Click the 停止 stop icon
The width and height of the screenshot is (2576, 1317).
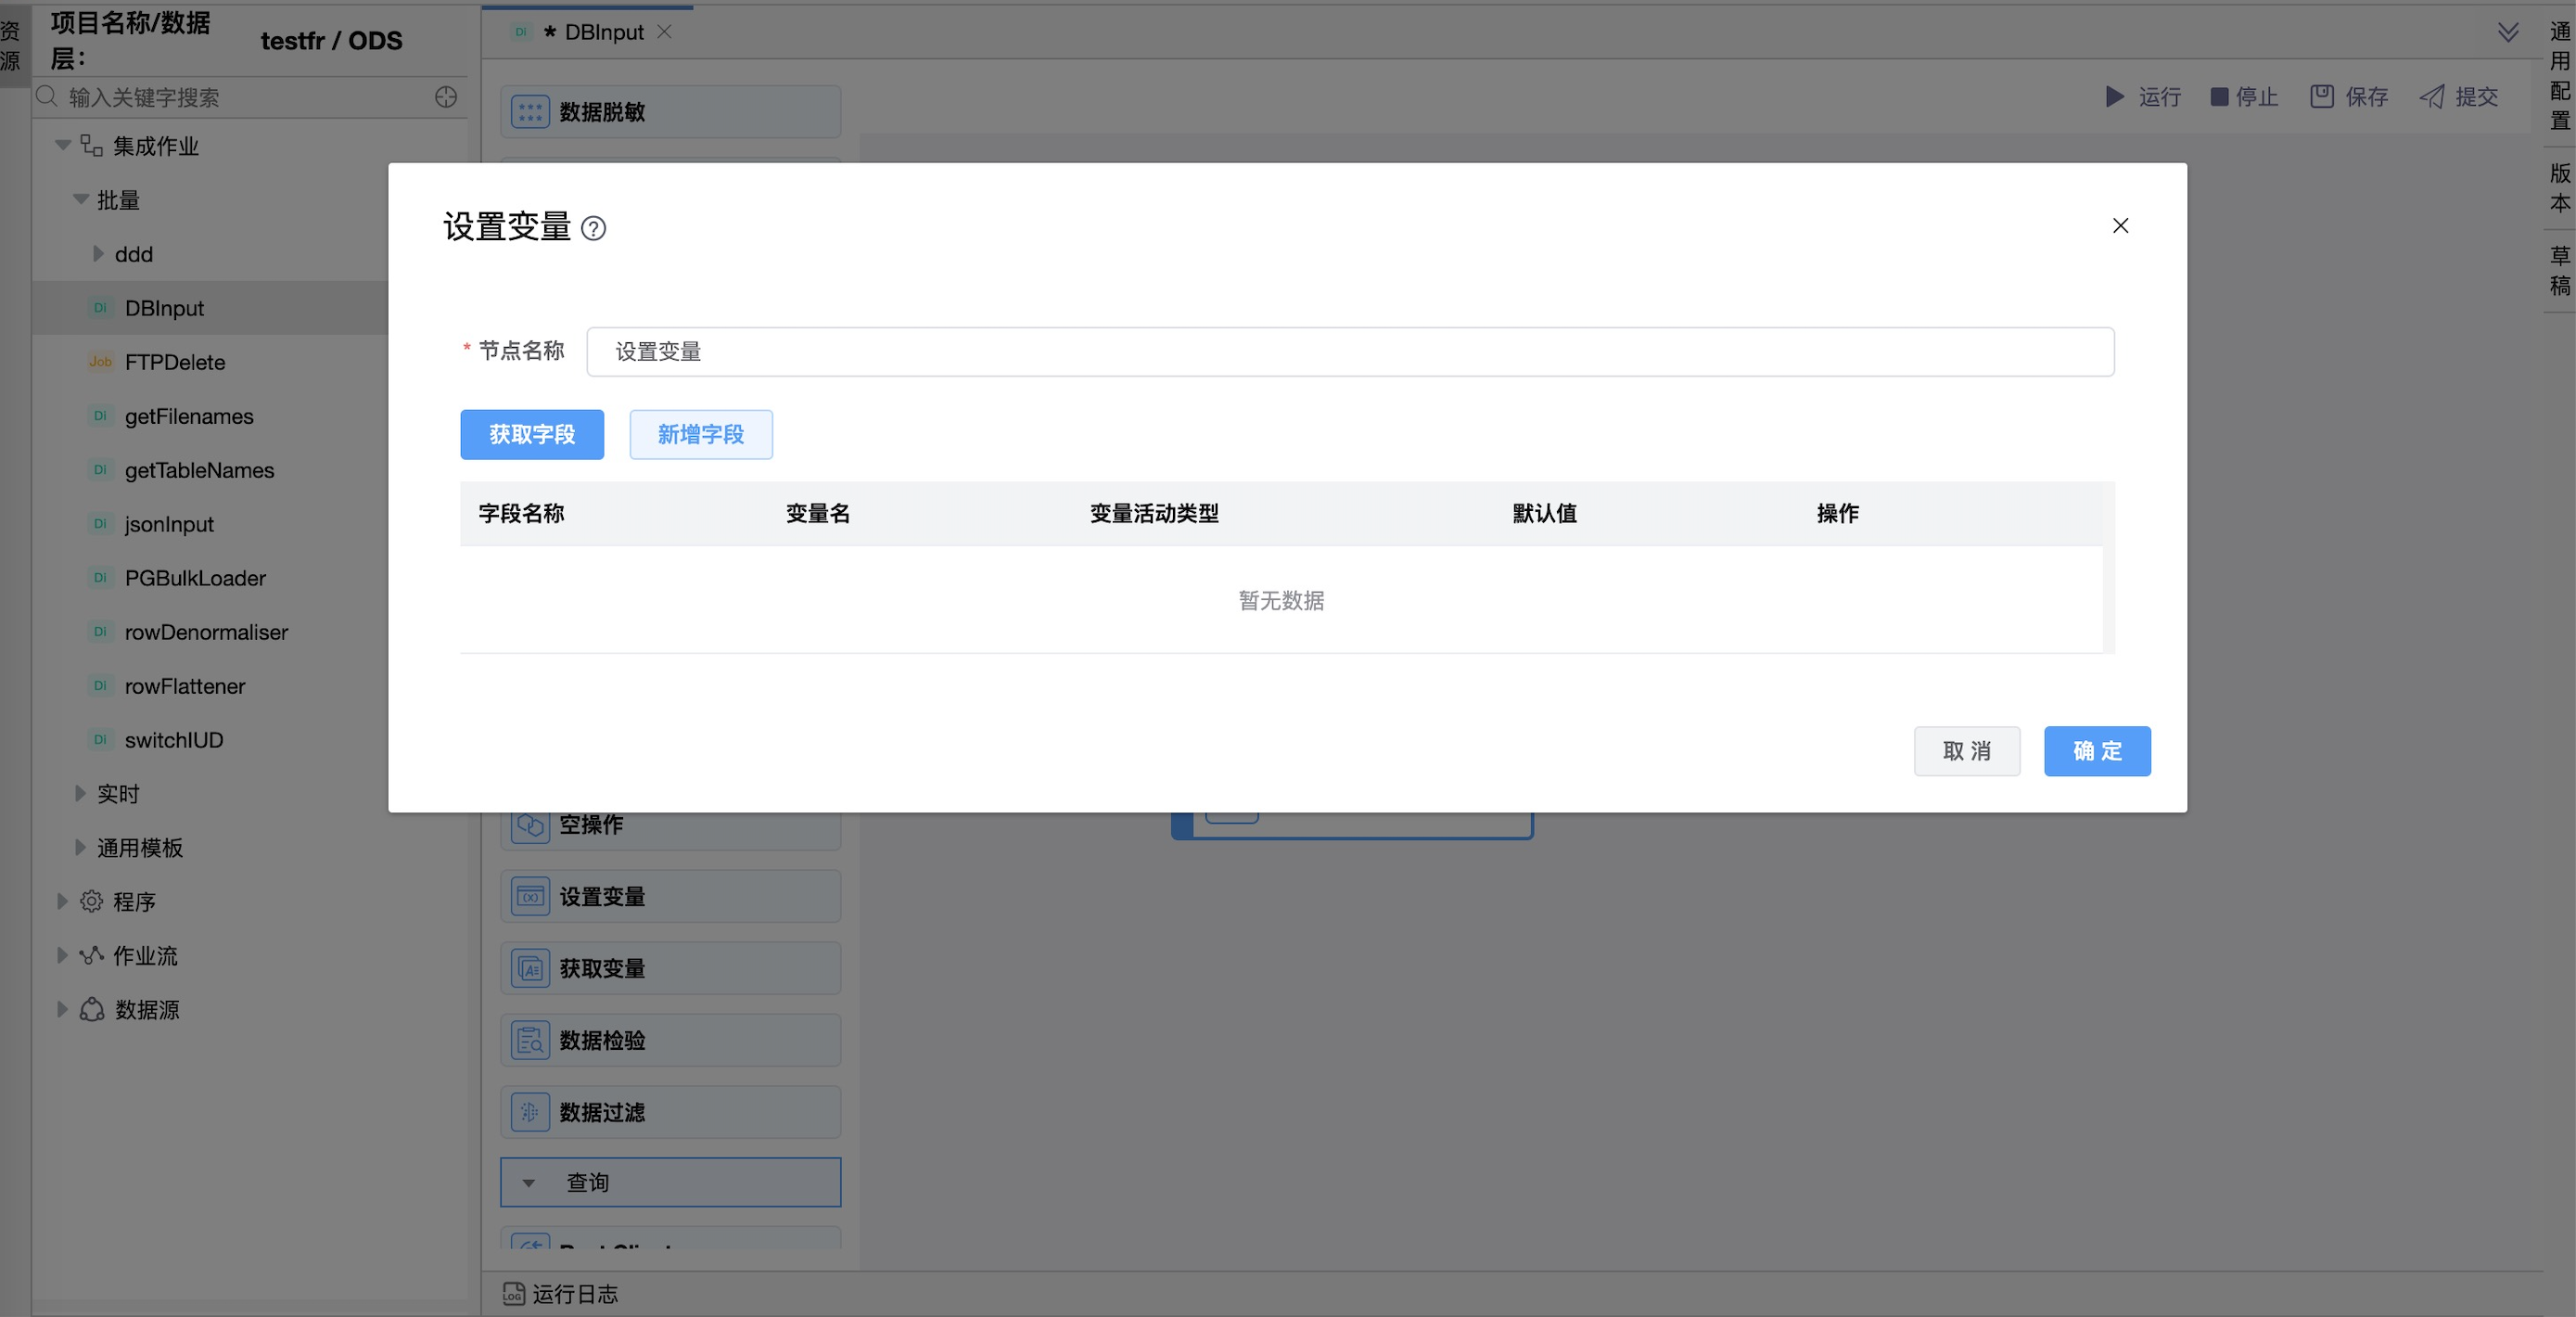(2219, 97)
